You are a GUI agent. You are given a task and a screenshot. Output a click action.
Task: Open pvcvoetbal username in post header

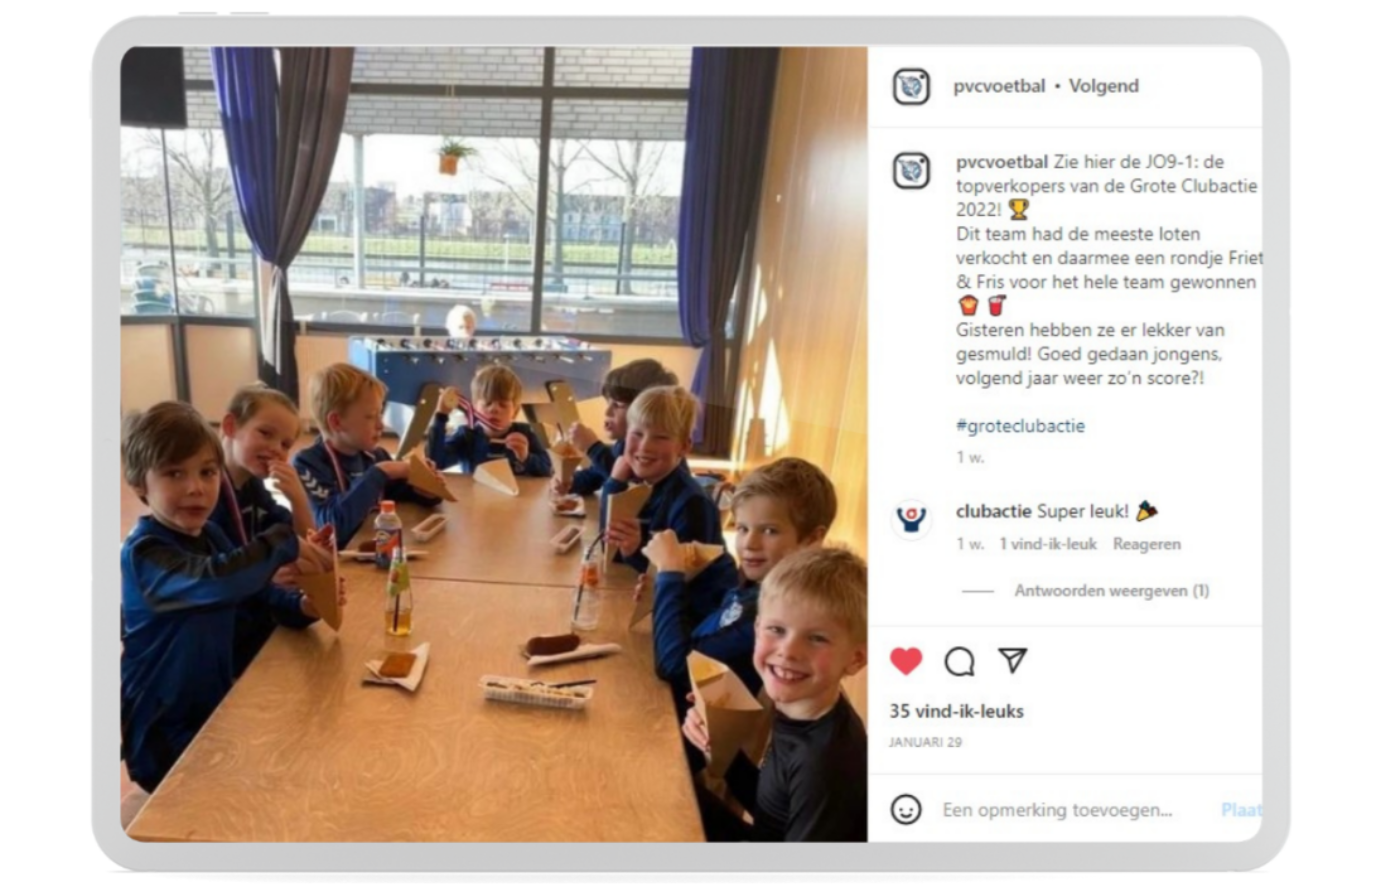pos(999,86)
